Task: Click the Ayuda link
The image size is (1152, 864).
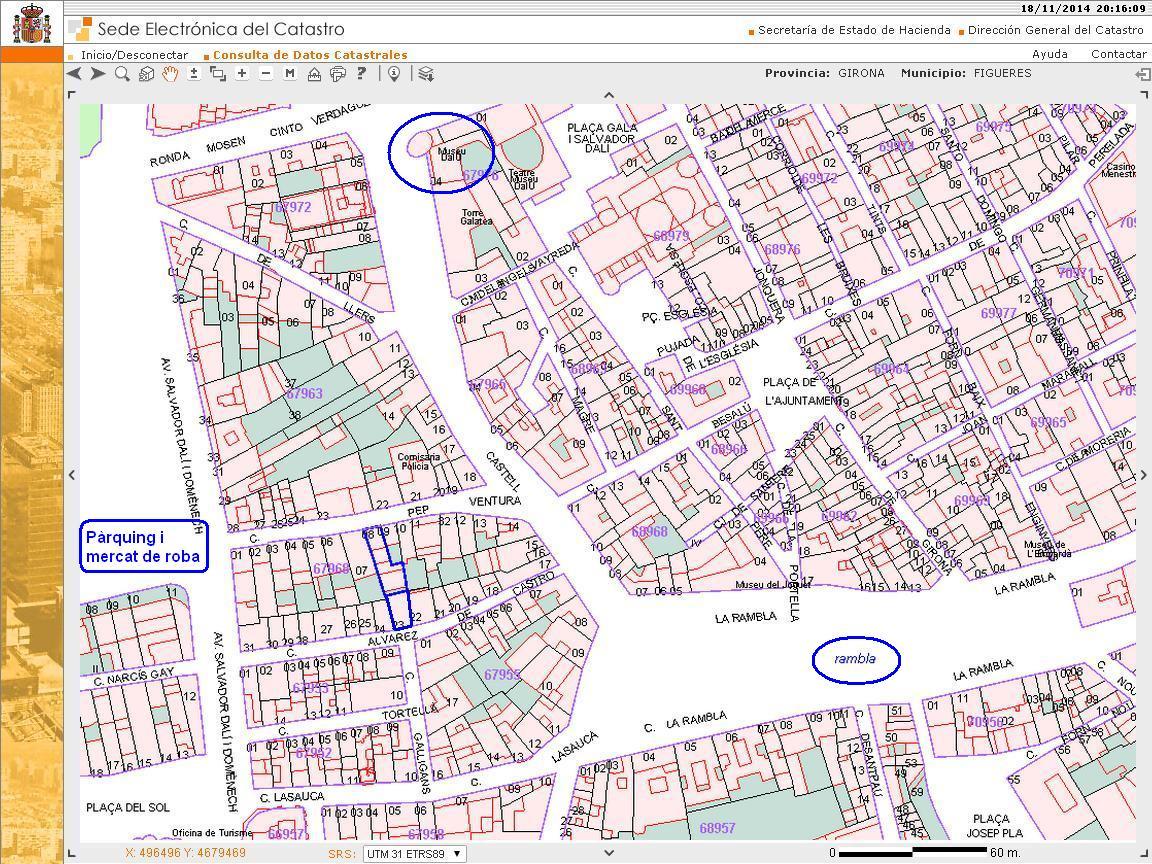Action: point(1049,54)
